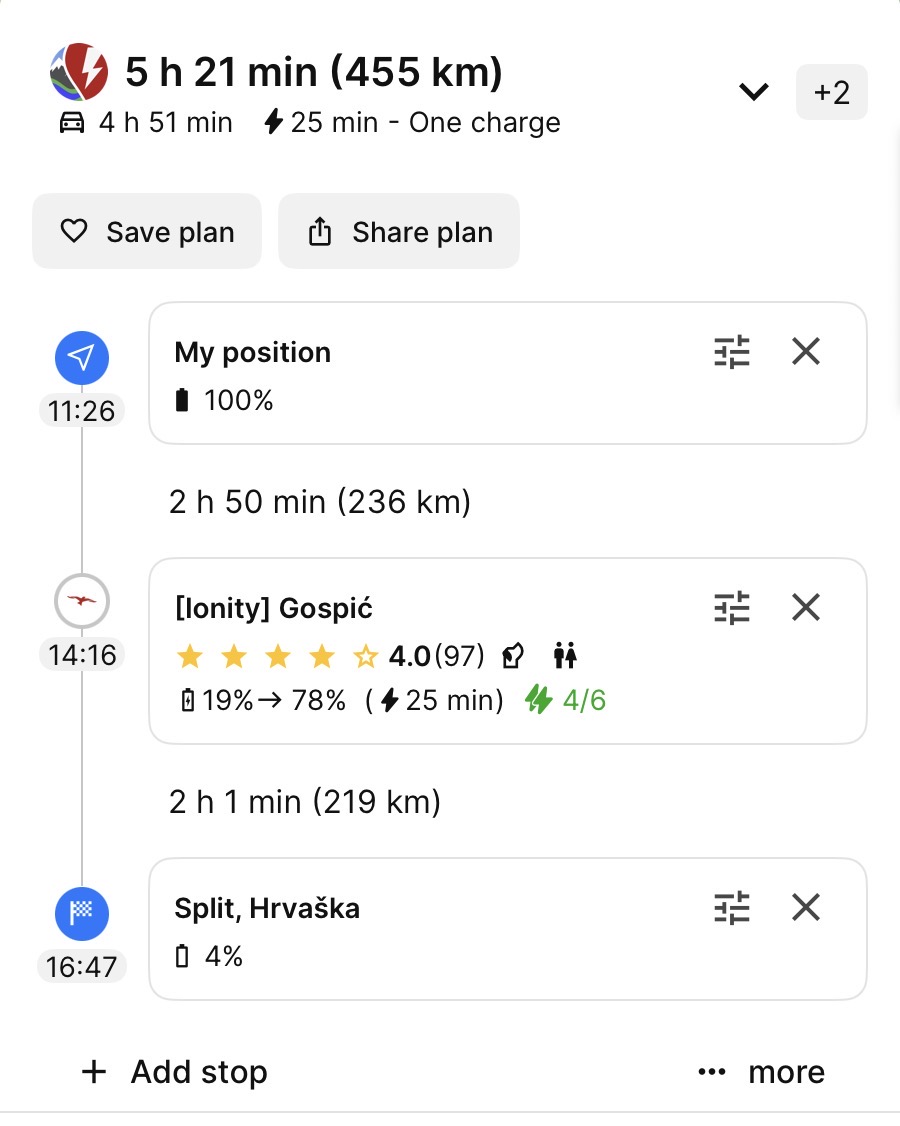Click the 4/6 available chargers indicator
The height and width of the screenshot is (1126, 900).
[x=567, y=700]
